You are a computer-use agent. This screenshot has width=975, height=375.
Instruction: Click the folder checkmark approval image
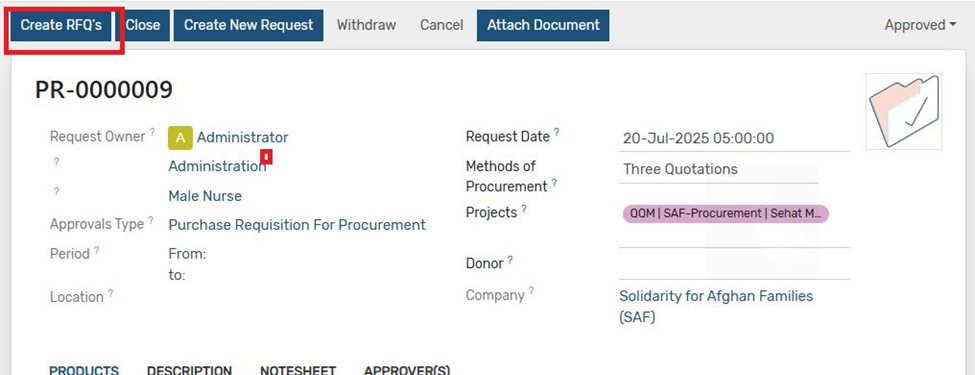click(903, 111)
